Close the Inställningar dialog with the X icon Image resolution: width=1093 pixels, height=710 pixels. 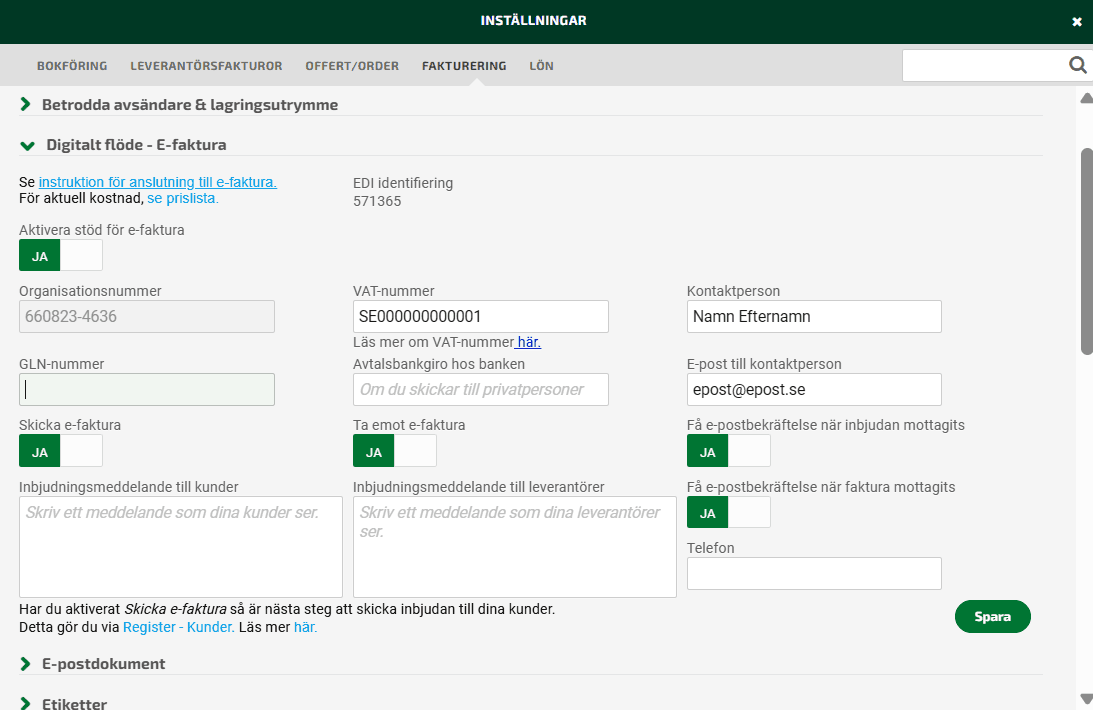coord(1077,20)
